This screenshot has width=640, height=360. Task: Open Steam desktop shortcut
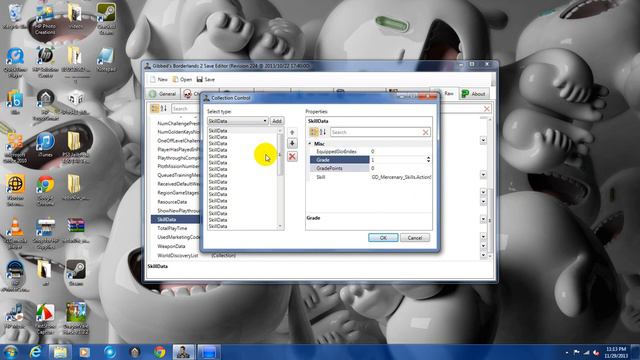(76, 272)
